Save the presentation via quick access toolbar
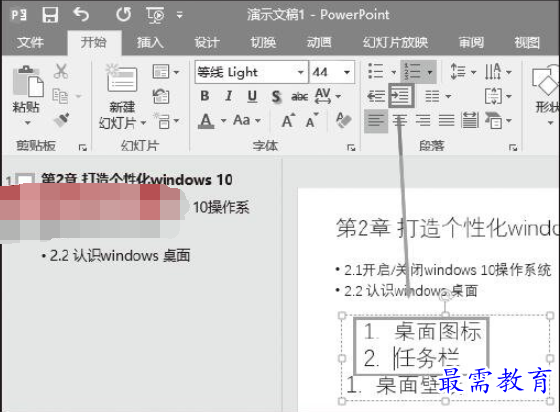The width and height of the screenshot is (560, 412). click(50, 15)
